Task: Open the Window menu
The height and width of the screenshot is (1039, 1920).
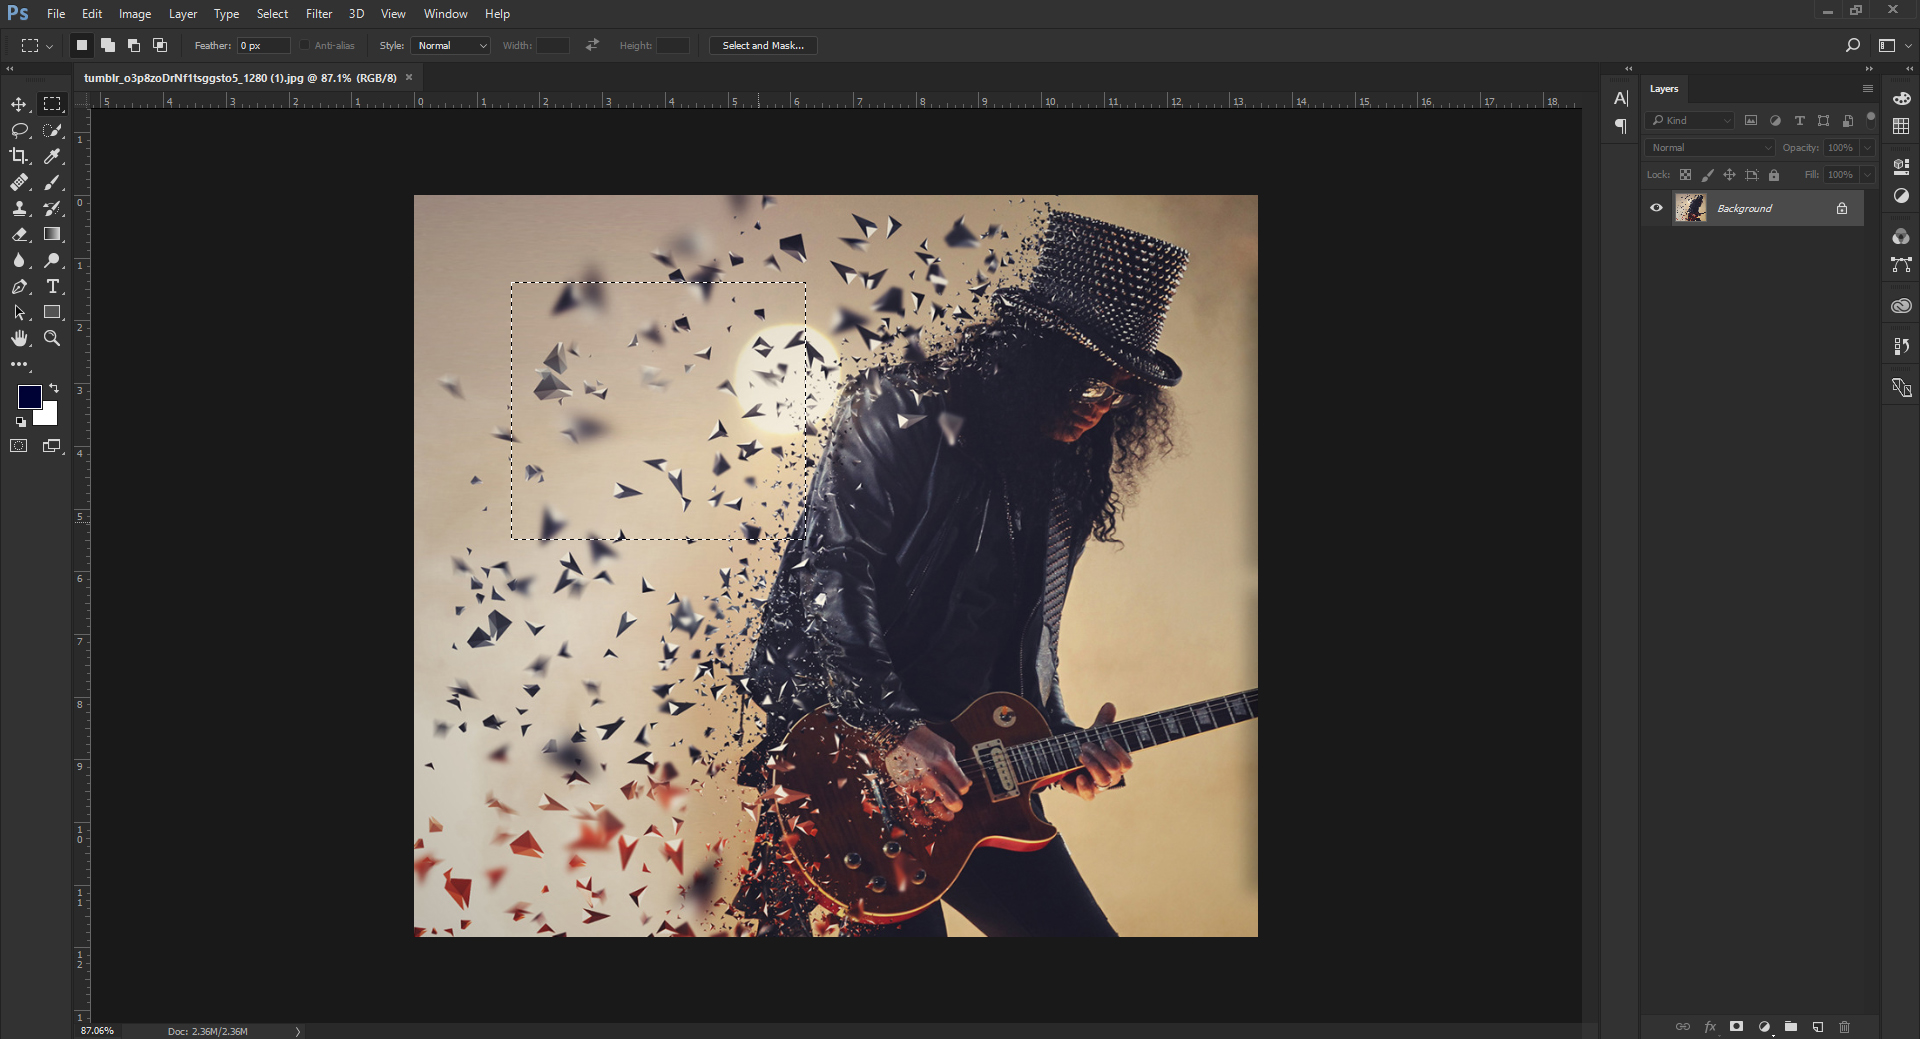Action: [x=445, y=14]
